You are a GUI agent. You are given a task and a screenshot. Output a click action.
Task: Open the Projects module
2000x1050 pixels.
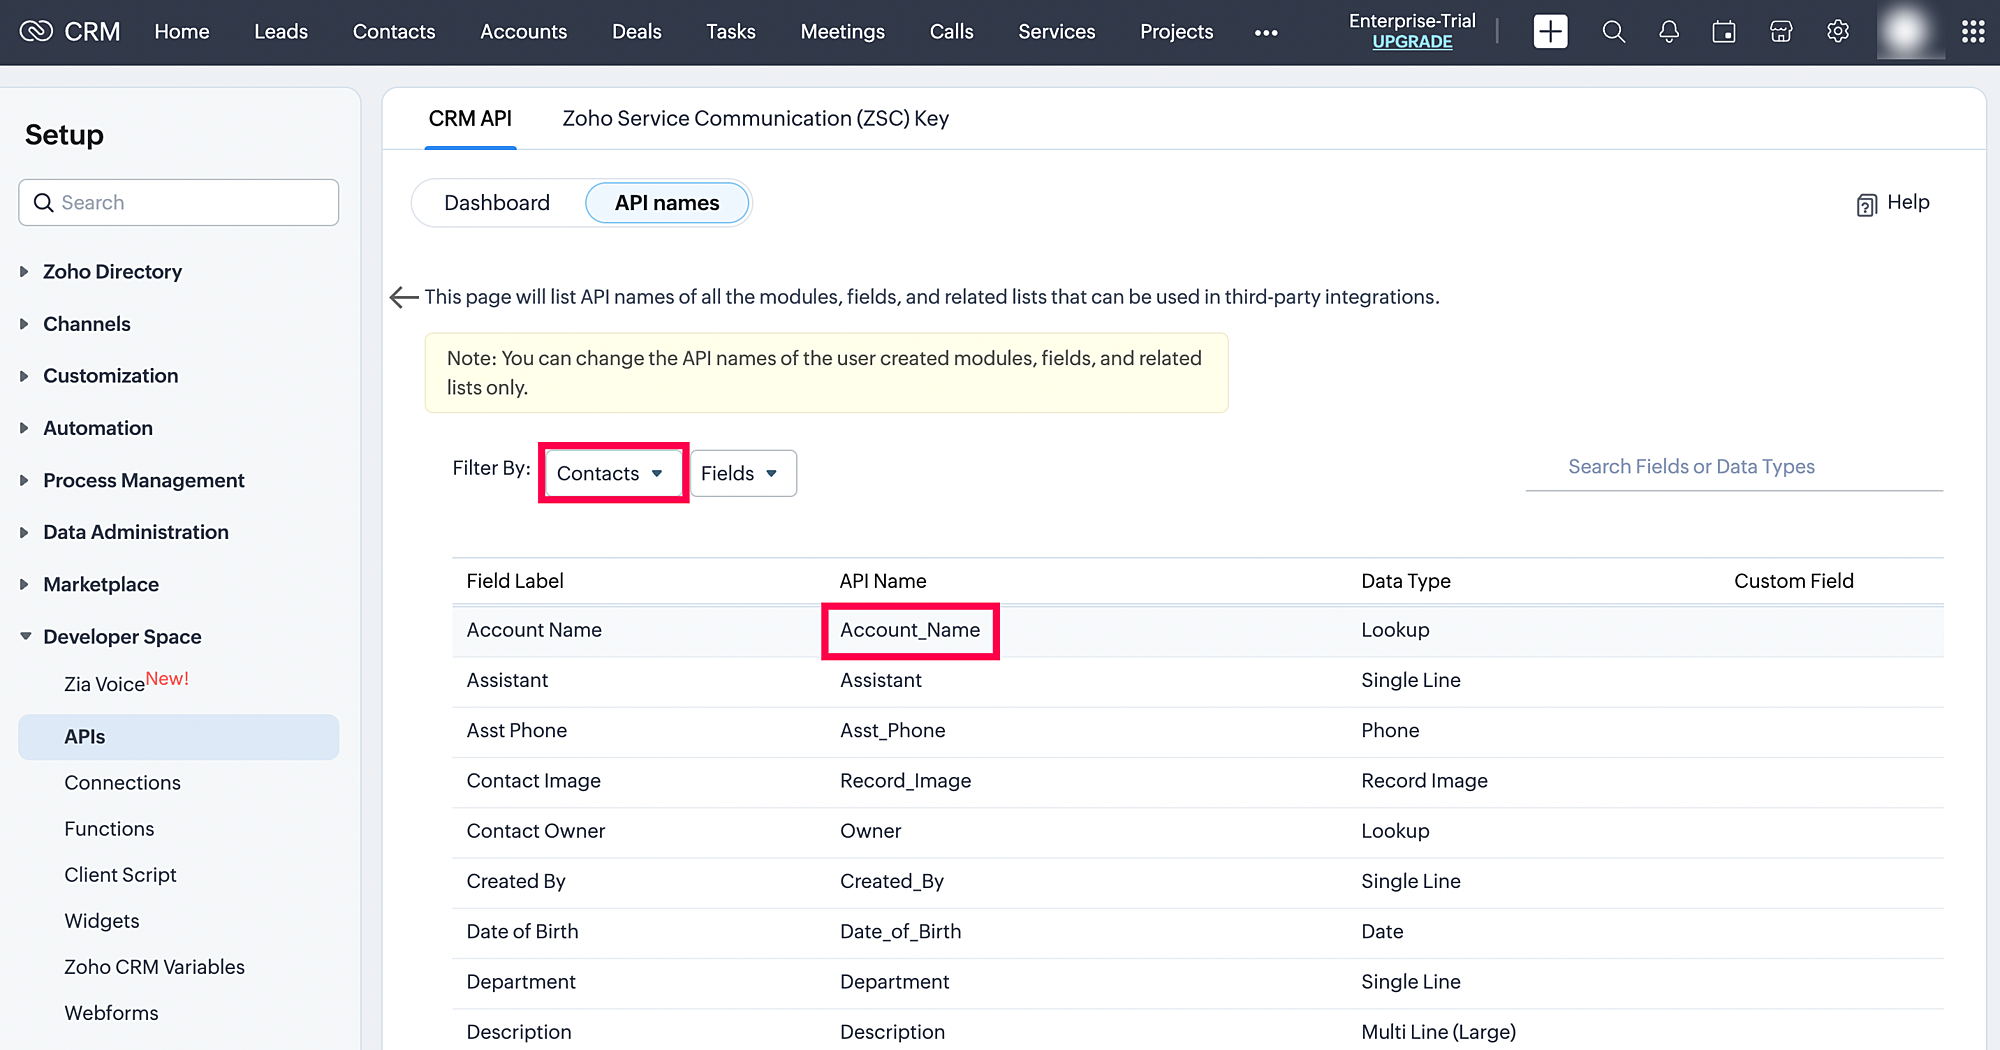tap(1177, 32)
